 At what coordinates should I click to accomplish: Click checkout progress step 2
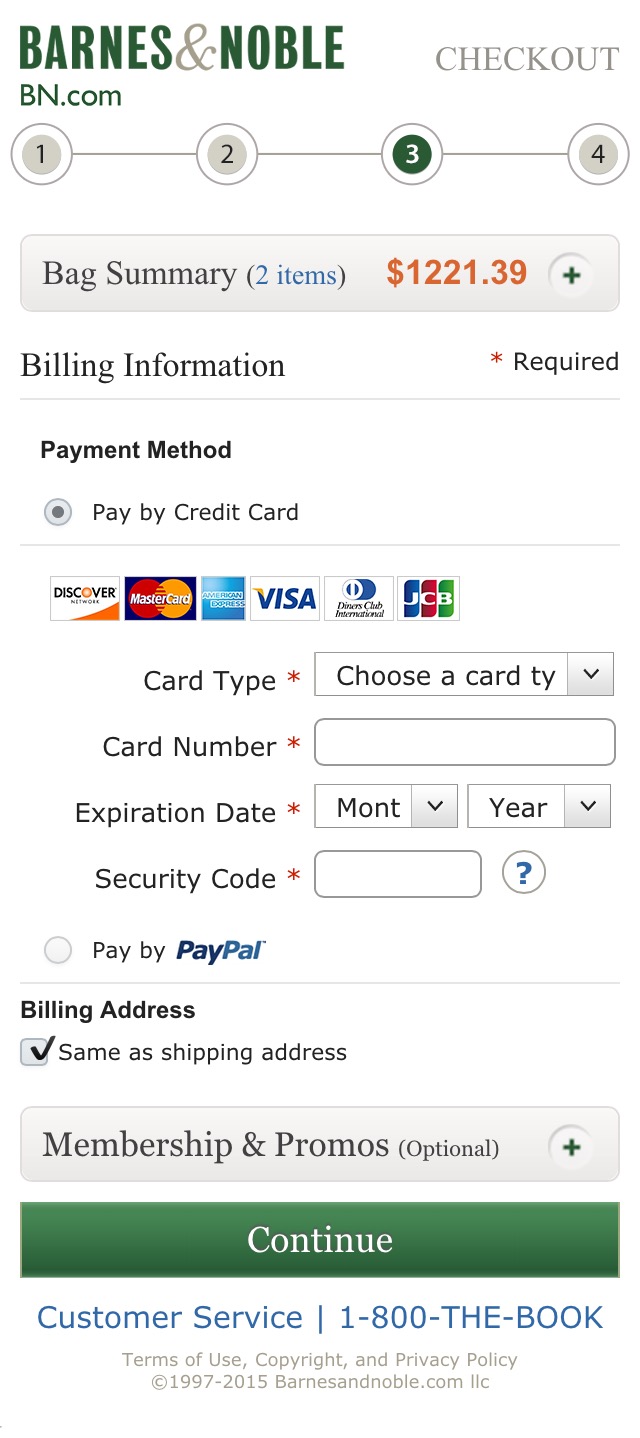(x=227, y=155)
